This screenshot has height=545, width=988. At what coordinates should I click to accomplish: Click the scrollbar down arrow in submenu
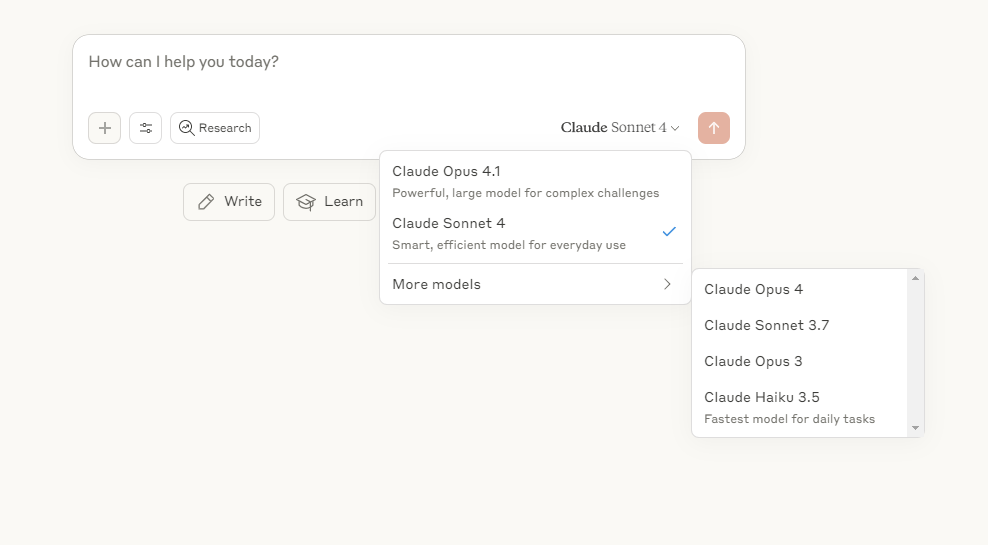[916, 428]
